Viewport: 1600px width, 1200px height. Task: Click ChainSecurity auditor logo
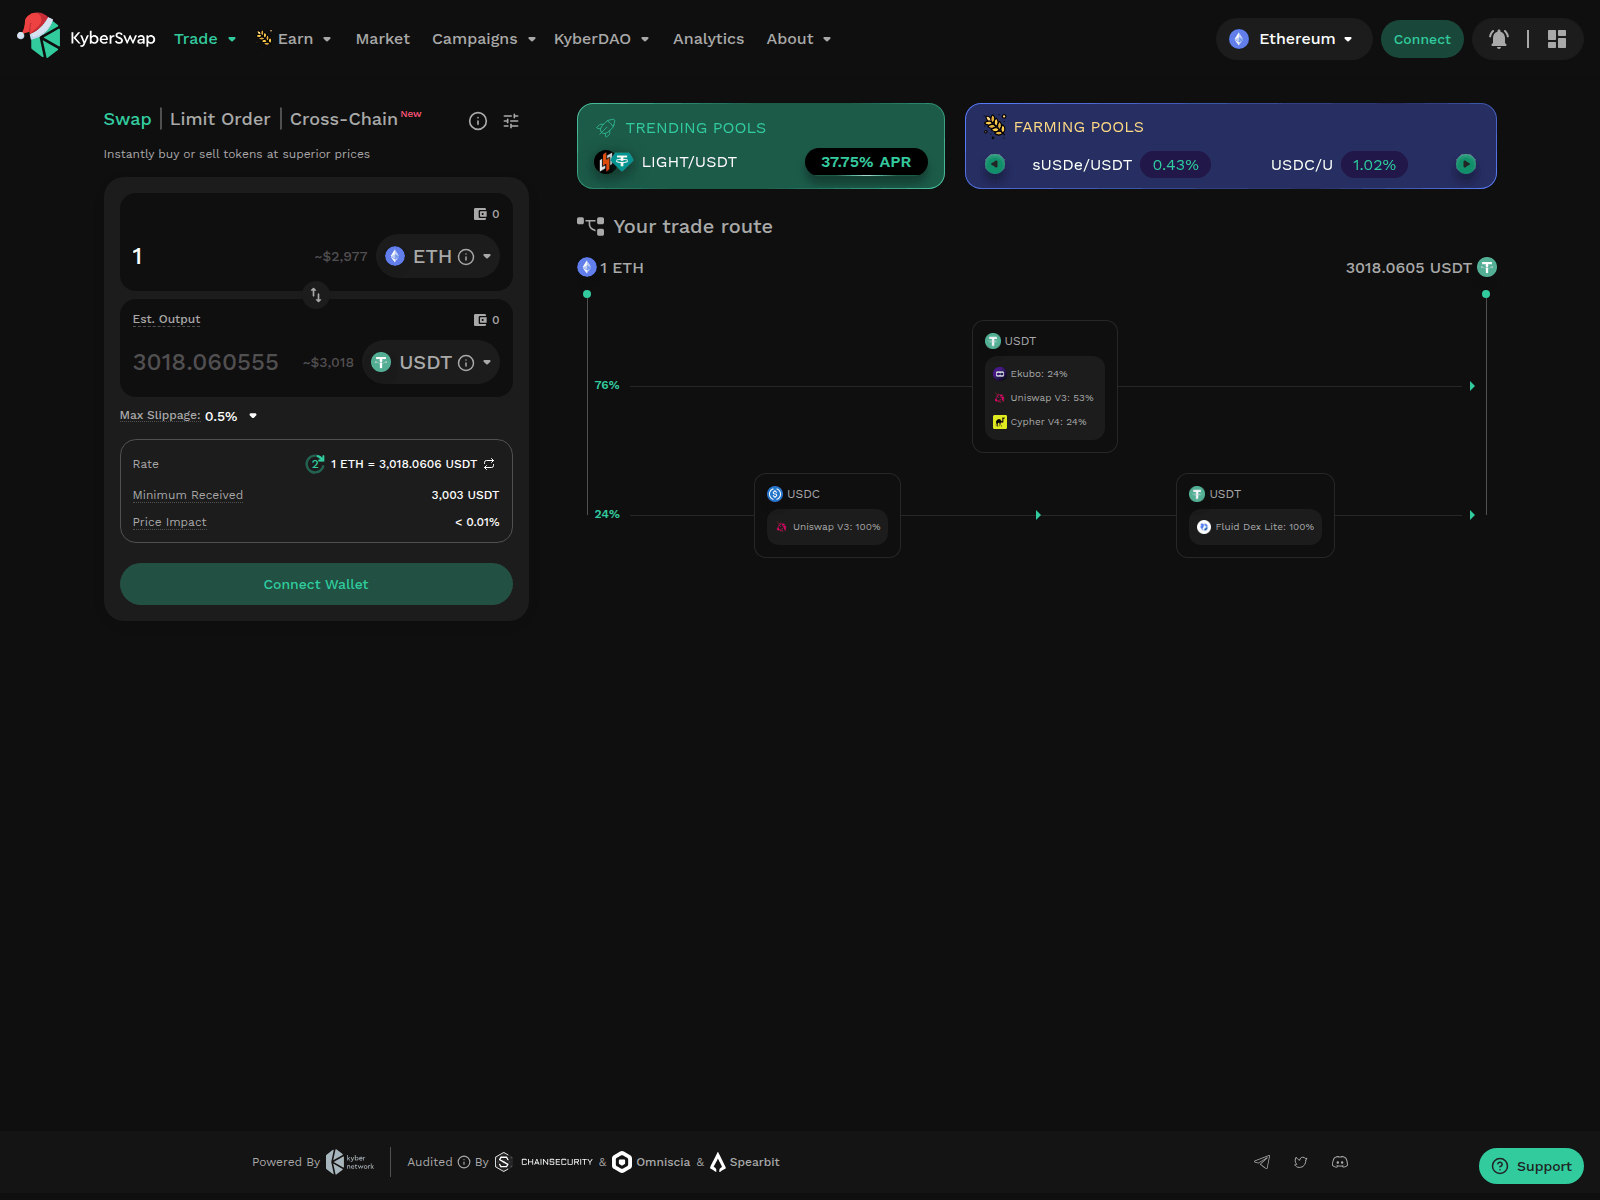tap(544, 1162)
